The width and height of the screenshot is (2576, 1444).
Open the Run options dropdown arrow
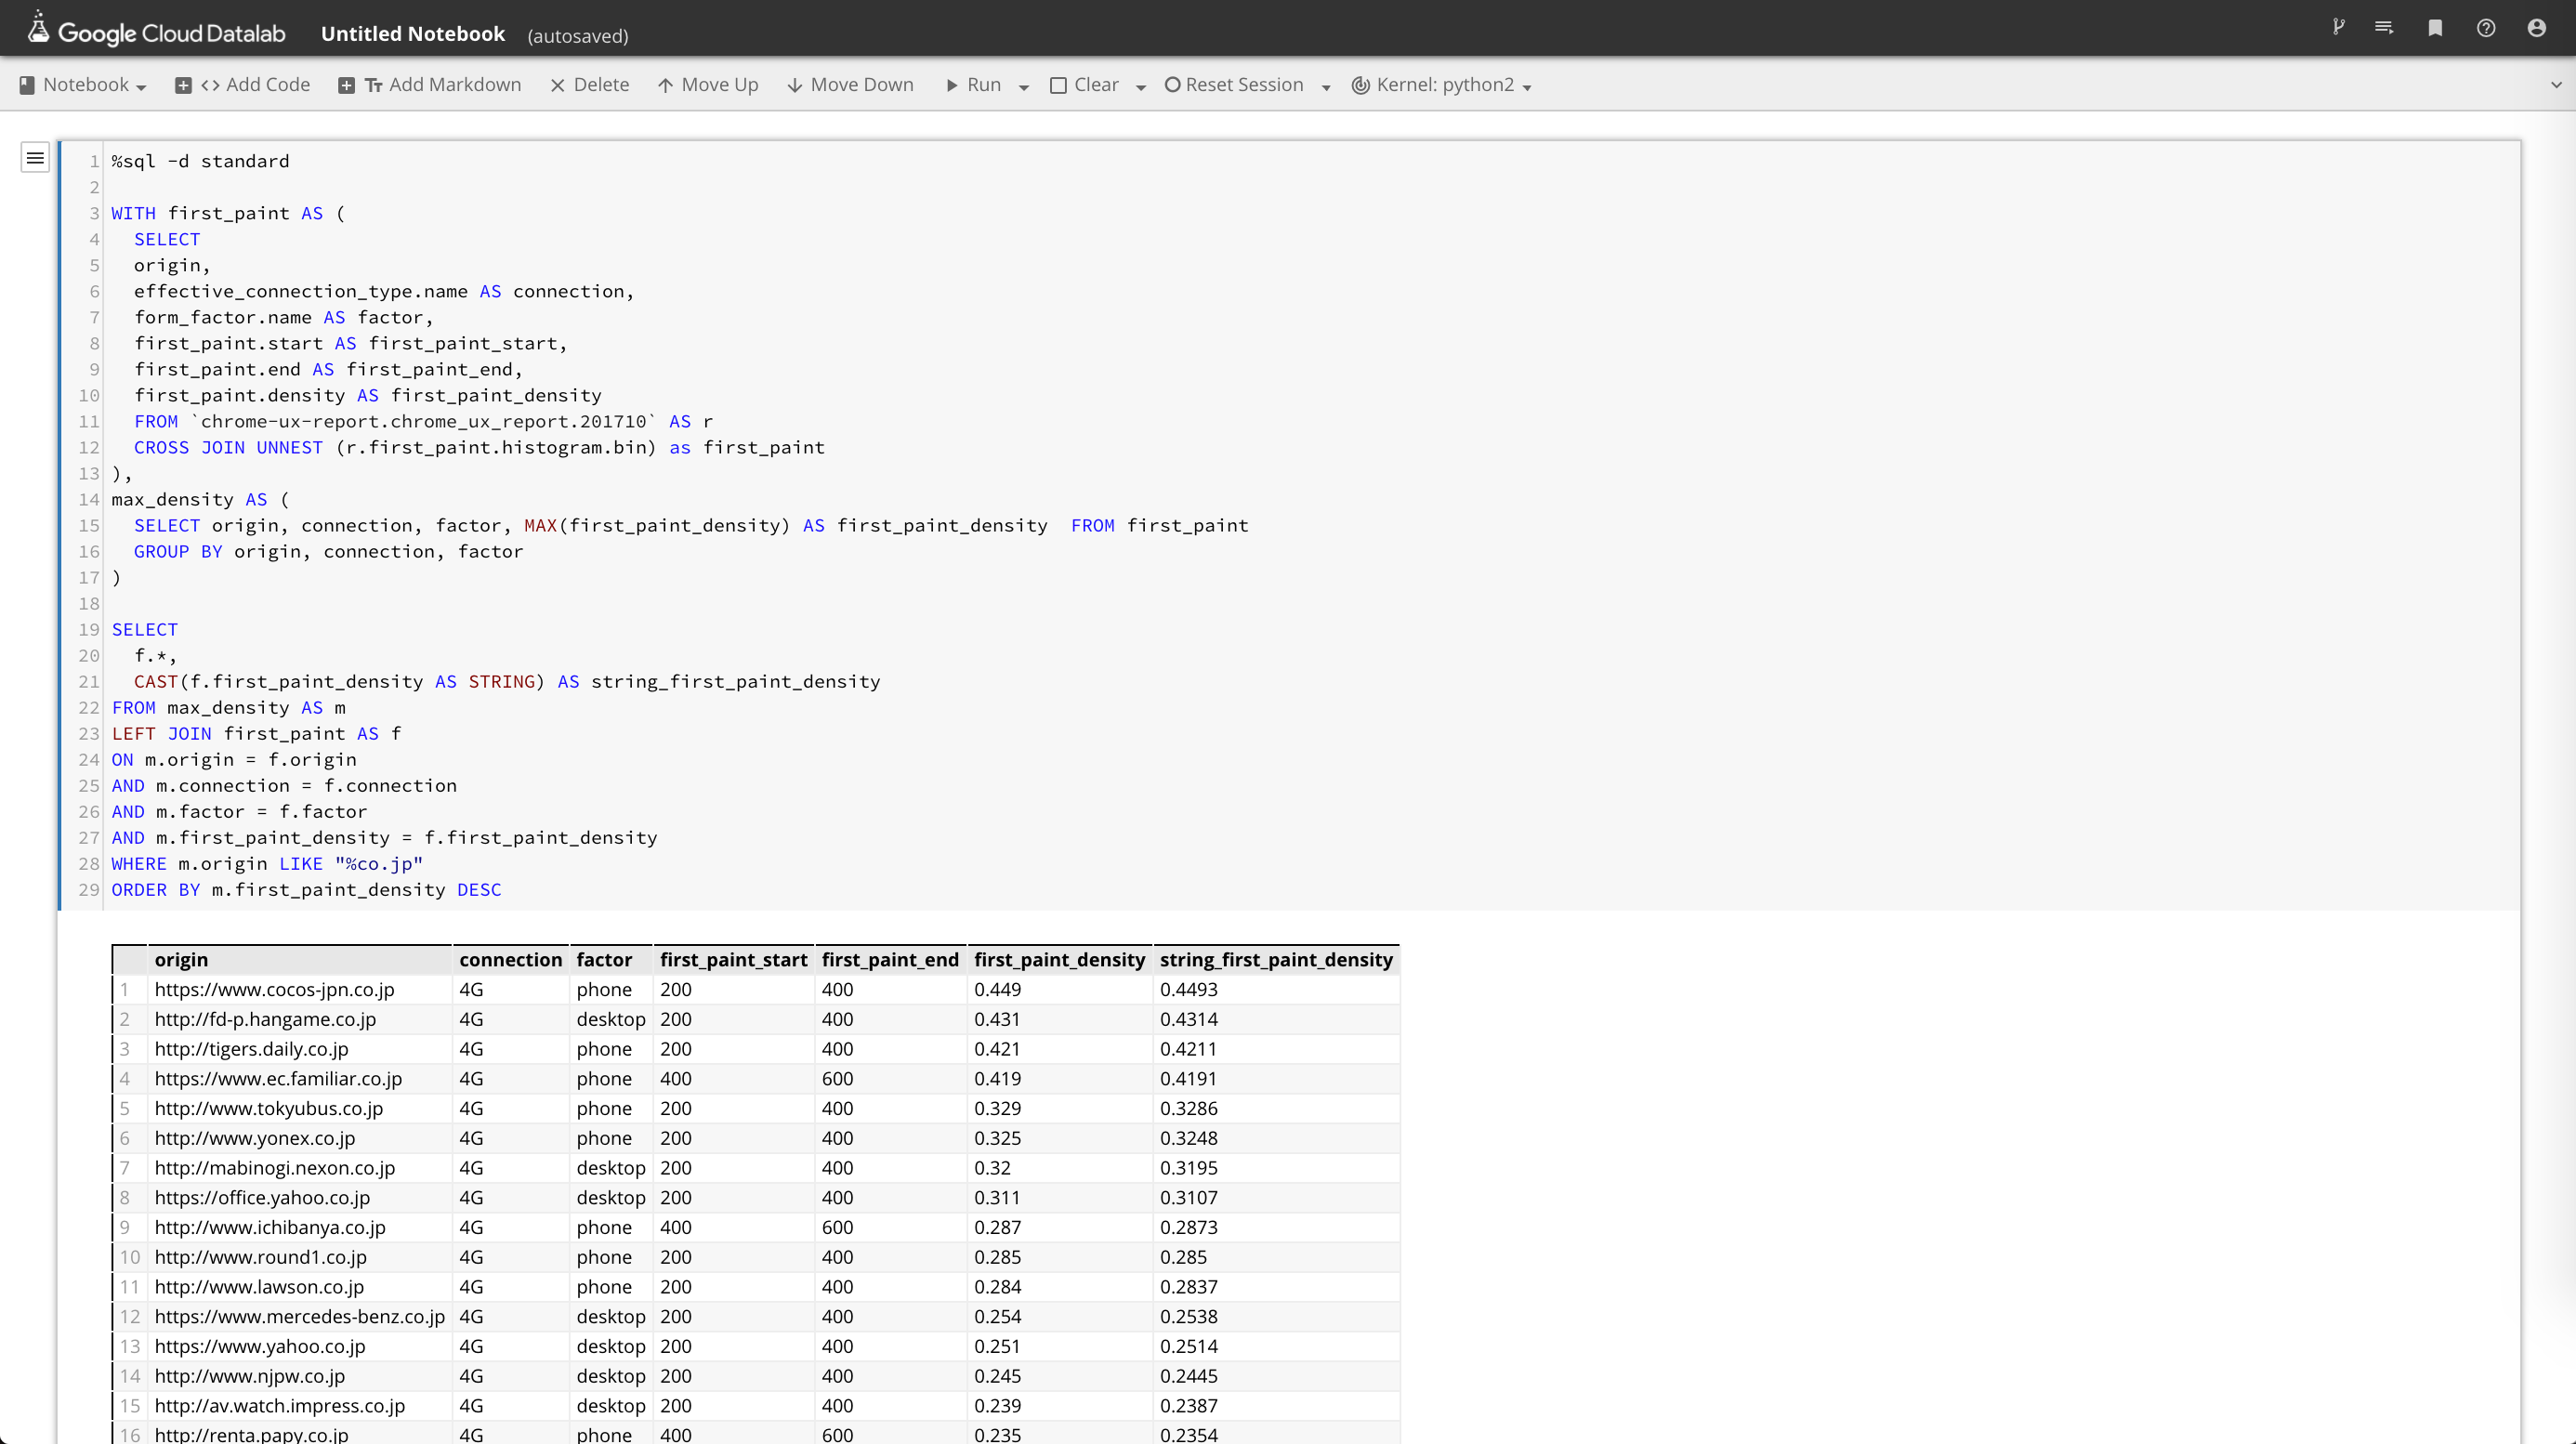point(1024,87)
